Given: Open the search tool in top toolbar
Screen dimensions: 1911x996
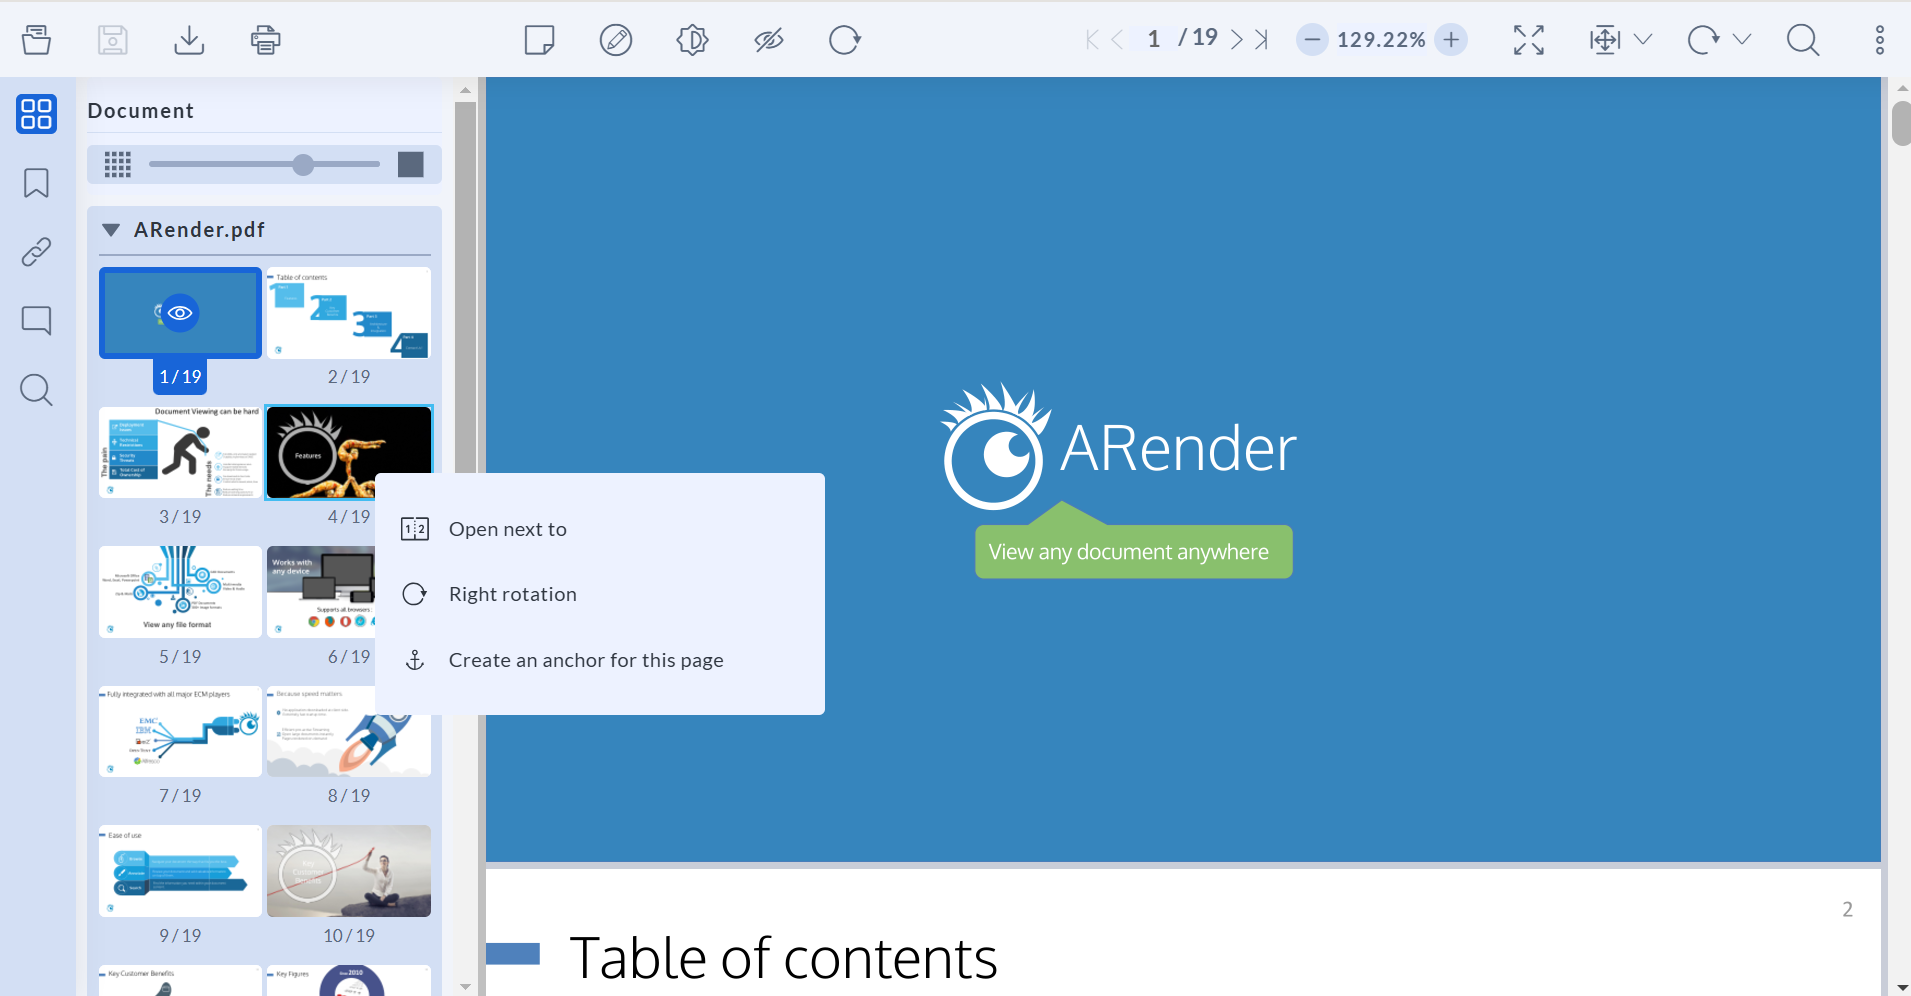Looking at the screenshot, I should coord(1802,40).
